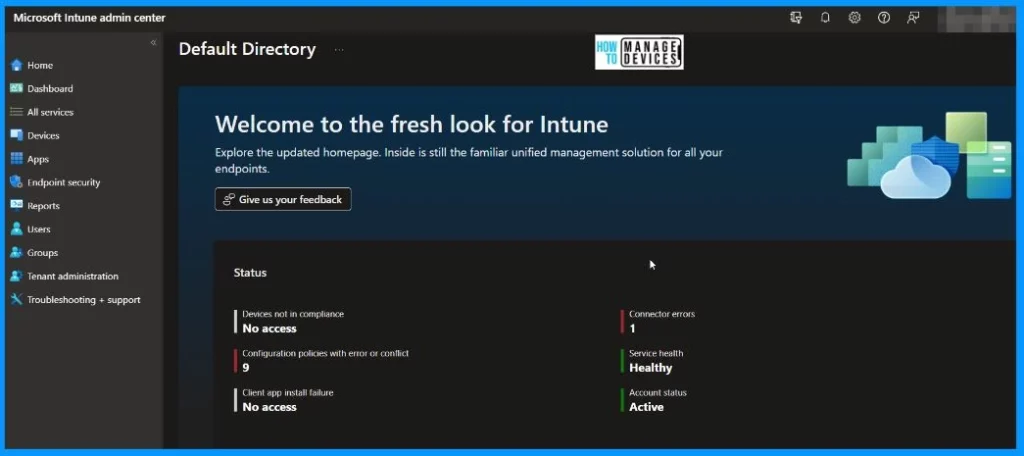Navigate to Devices
Screen dimensions: 1024x456
point(43,135)
